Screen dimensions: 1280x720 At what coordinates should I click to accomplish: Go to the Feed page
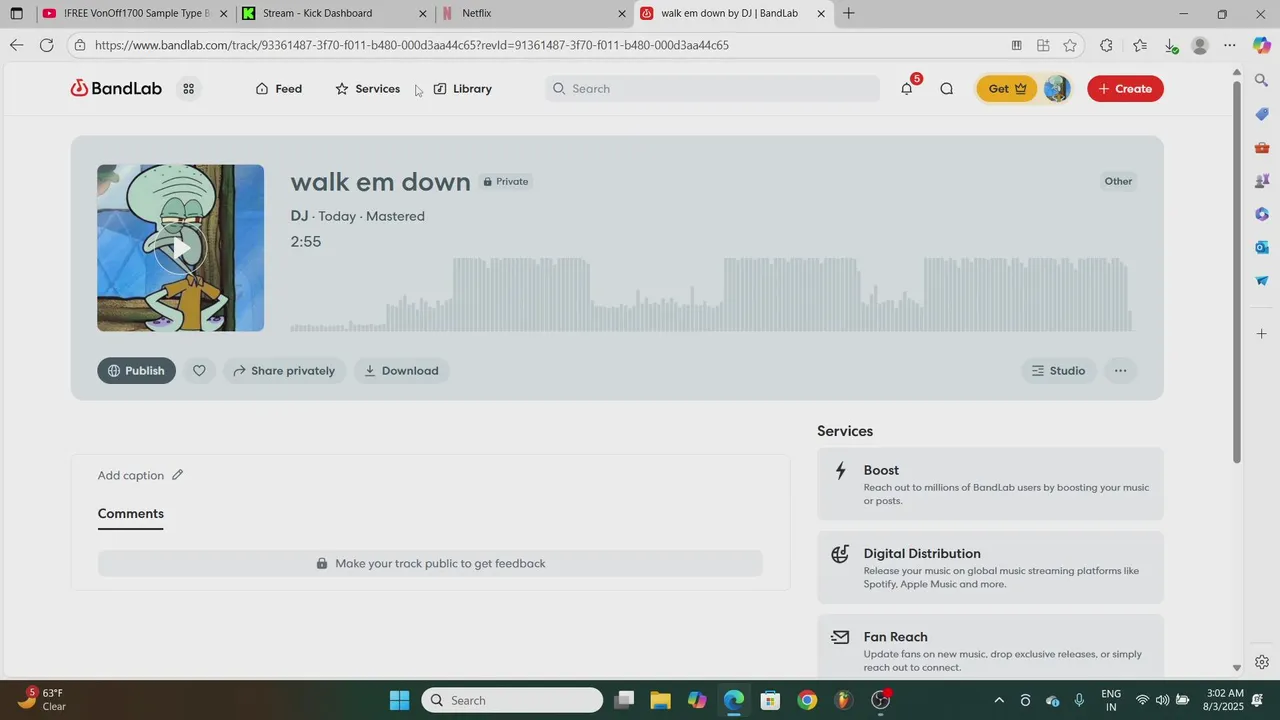tap(278, 88)
